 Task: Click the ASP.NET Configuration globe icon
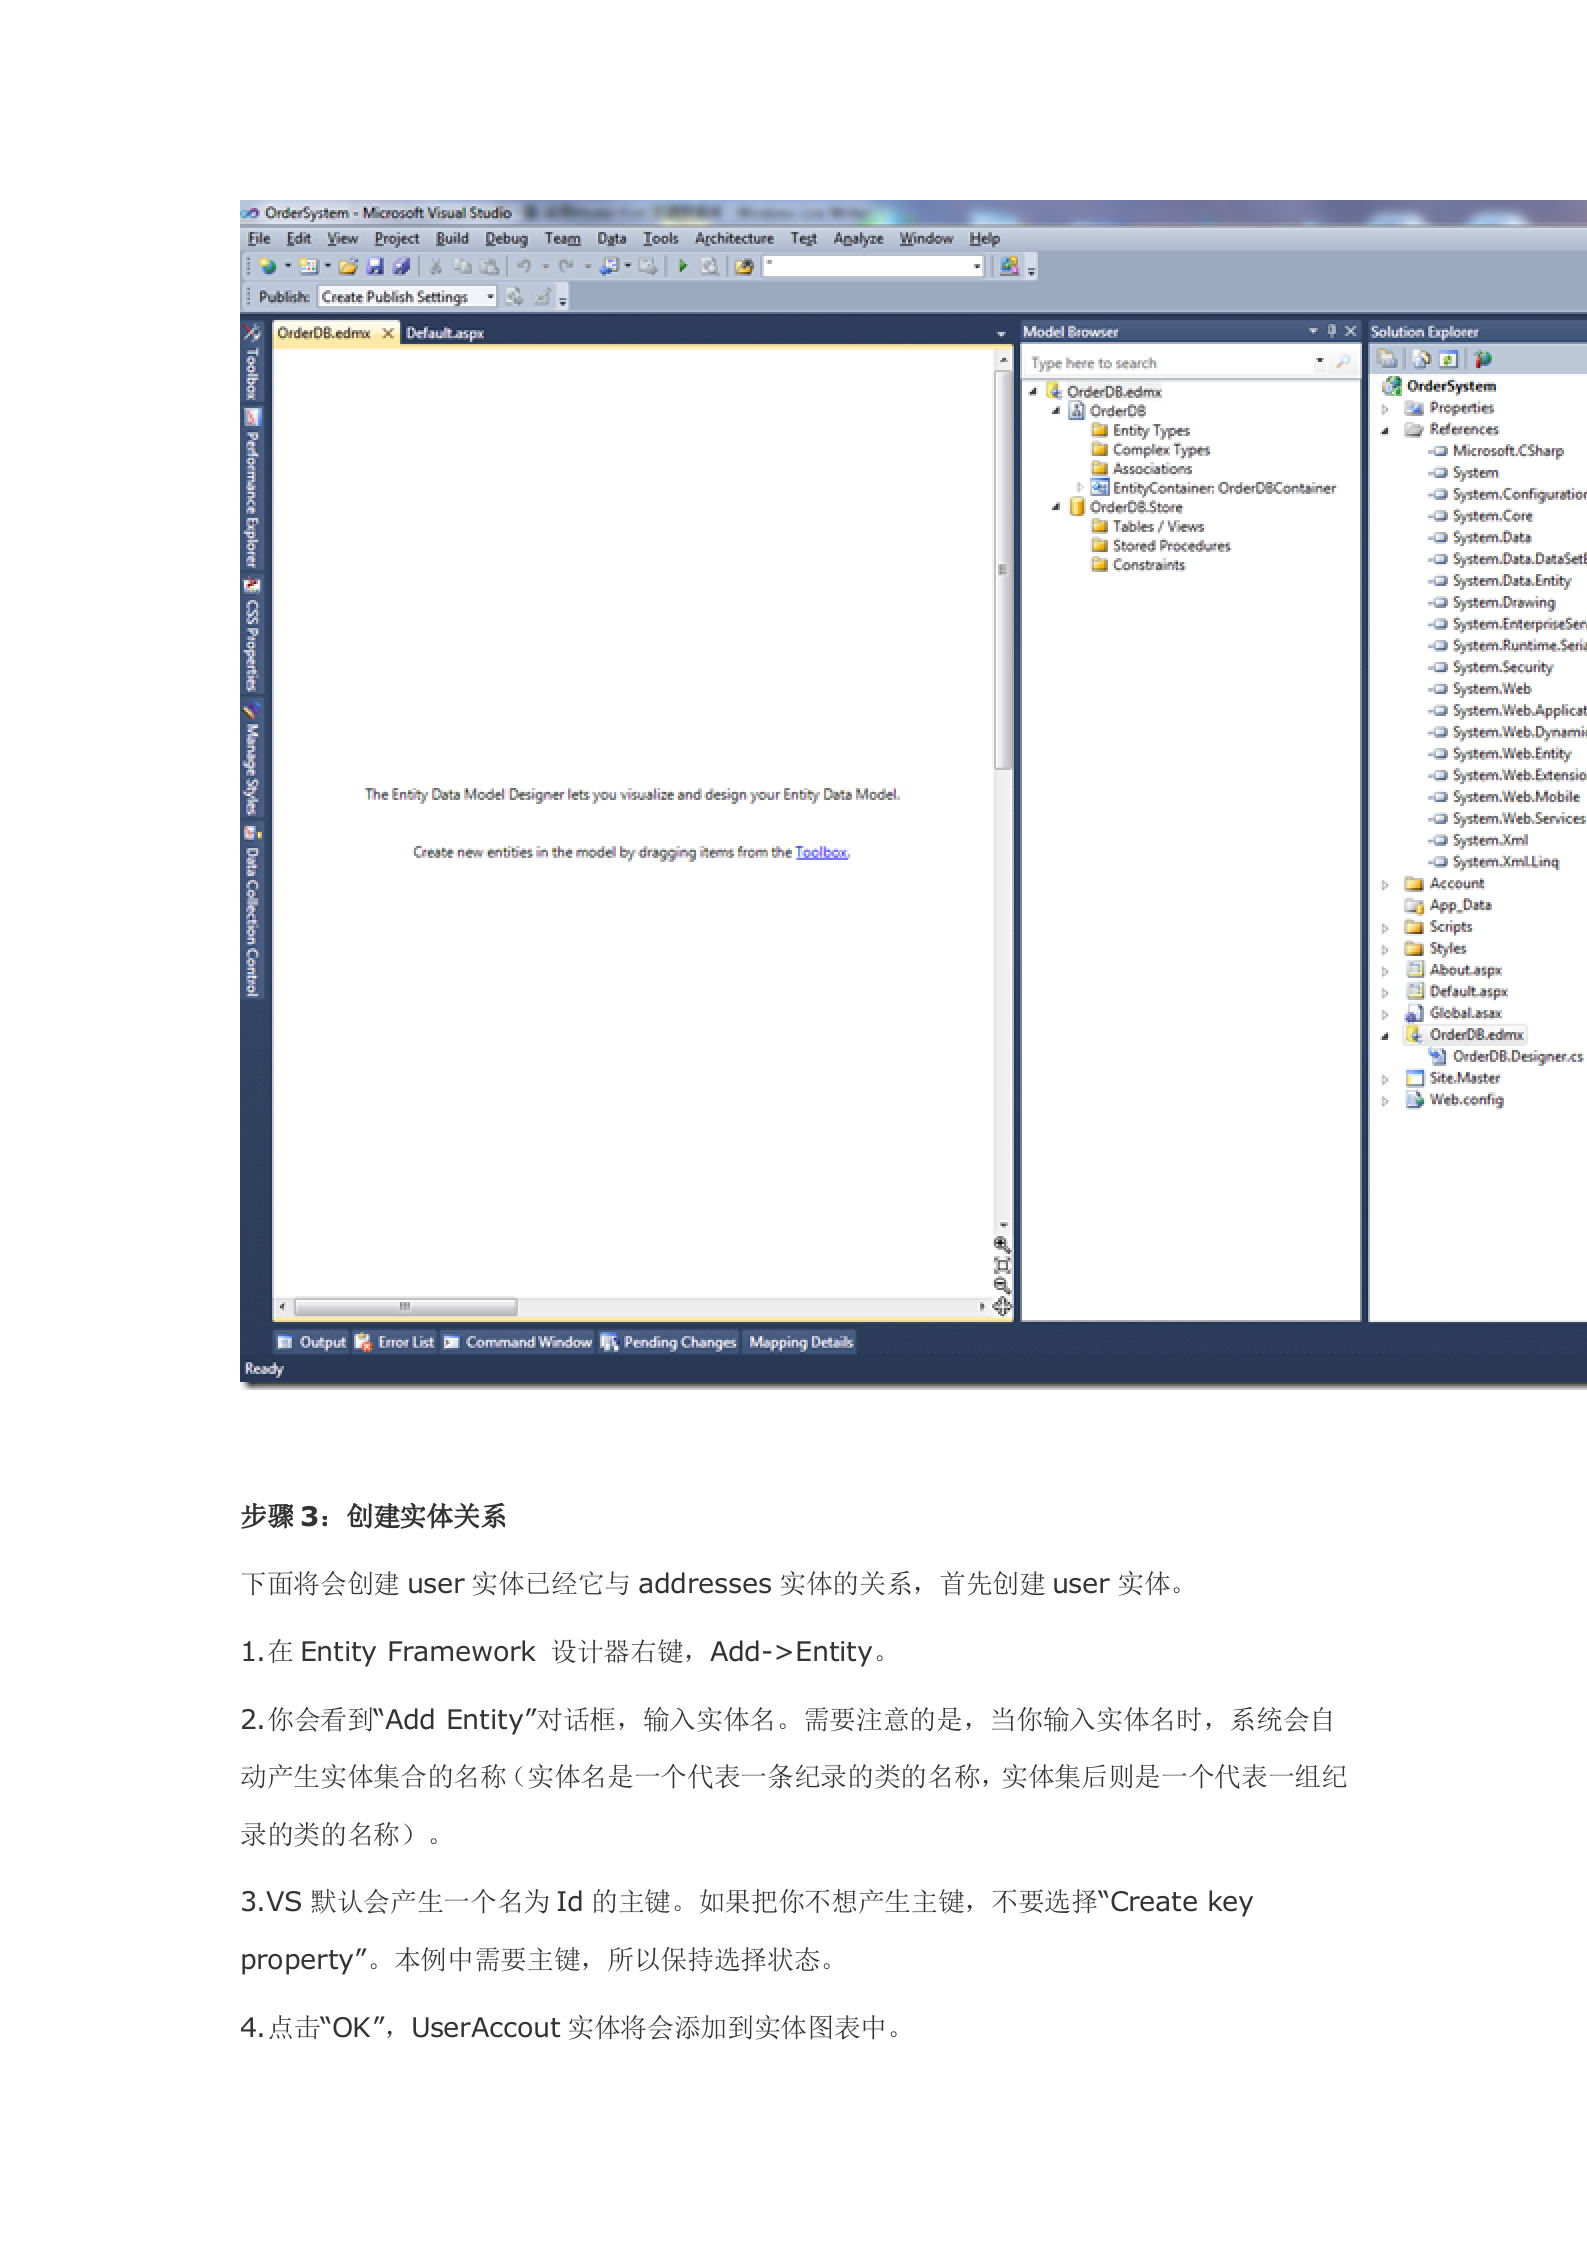tap(1483, 359)
